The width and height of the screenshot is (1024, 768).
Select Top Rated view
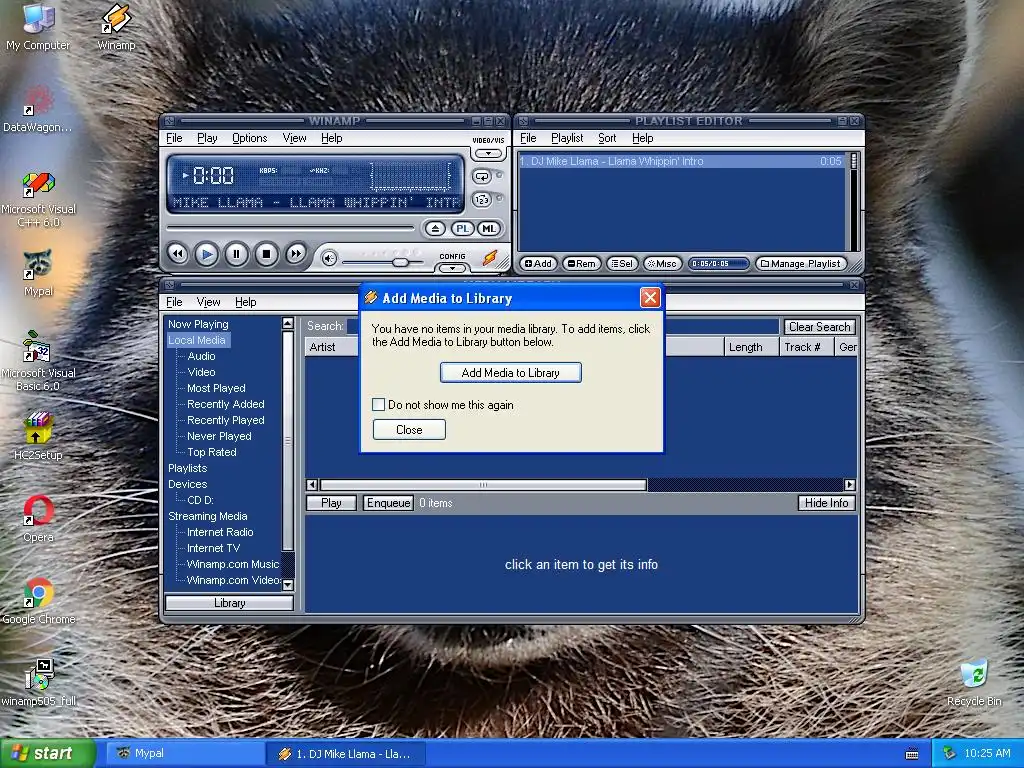click(212, 452)
